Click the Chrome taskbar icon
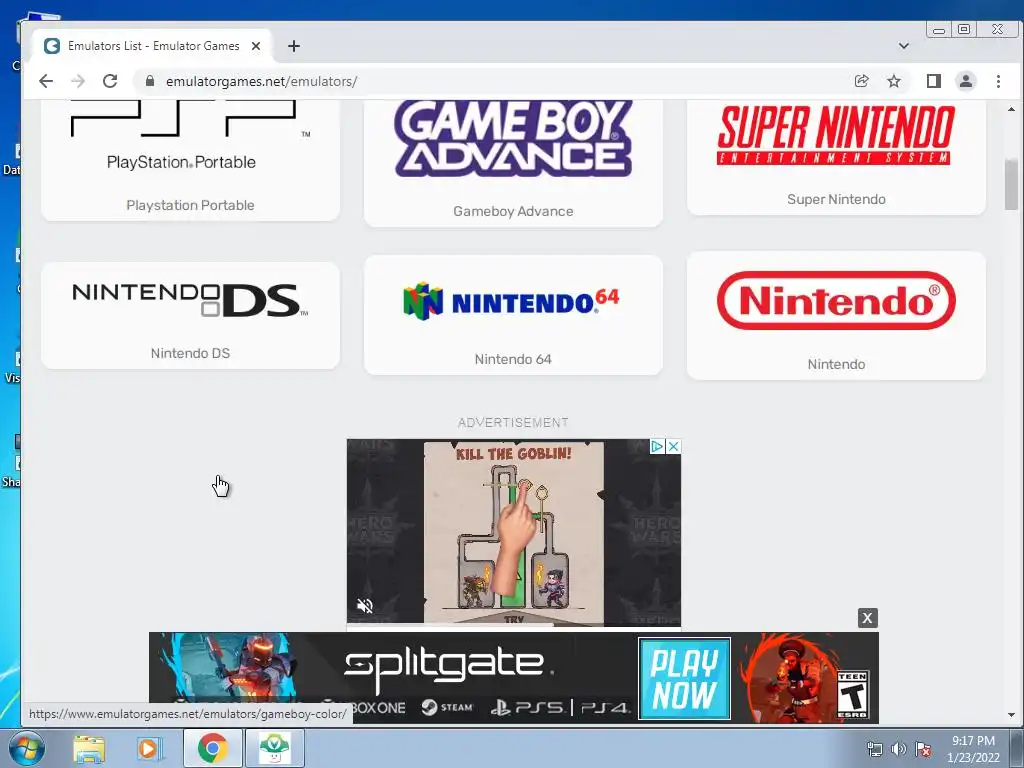 212,748
